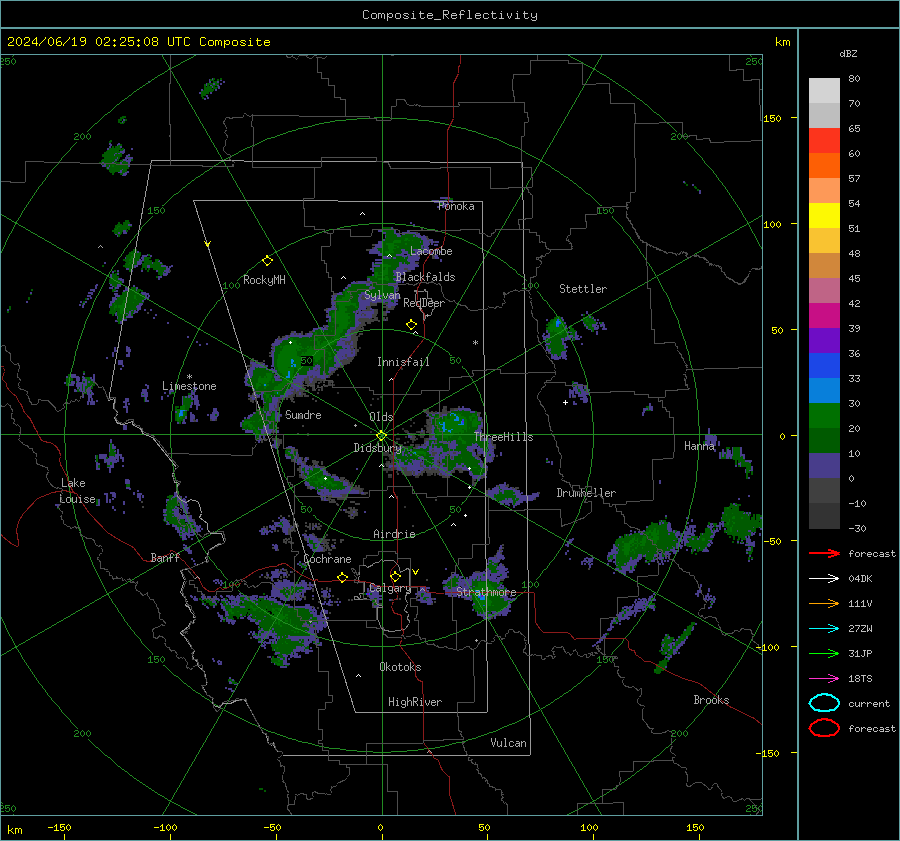Click the red forecast arrow legend icon
Viewport: 900px width, 841px height.
(824, 553)
